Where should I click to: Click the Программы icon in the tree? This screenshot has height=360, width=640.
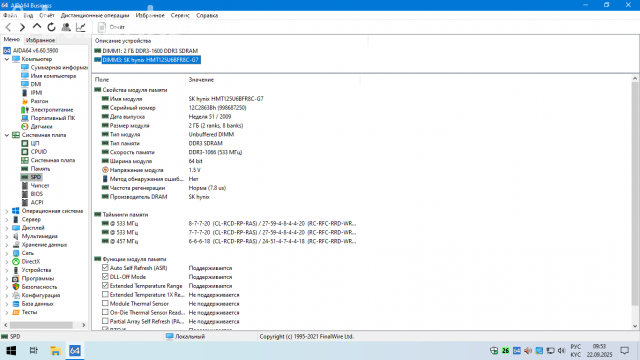coord(16,278)
